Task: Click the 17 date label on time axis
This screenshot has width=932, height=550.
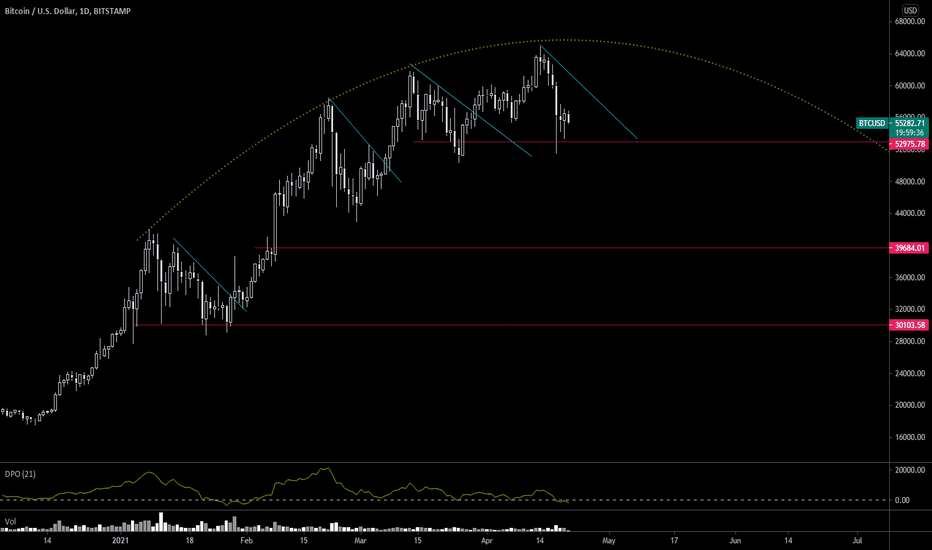Action: click(674, 540)
